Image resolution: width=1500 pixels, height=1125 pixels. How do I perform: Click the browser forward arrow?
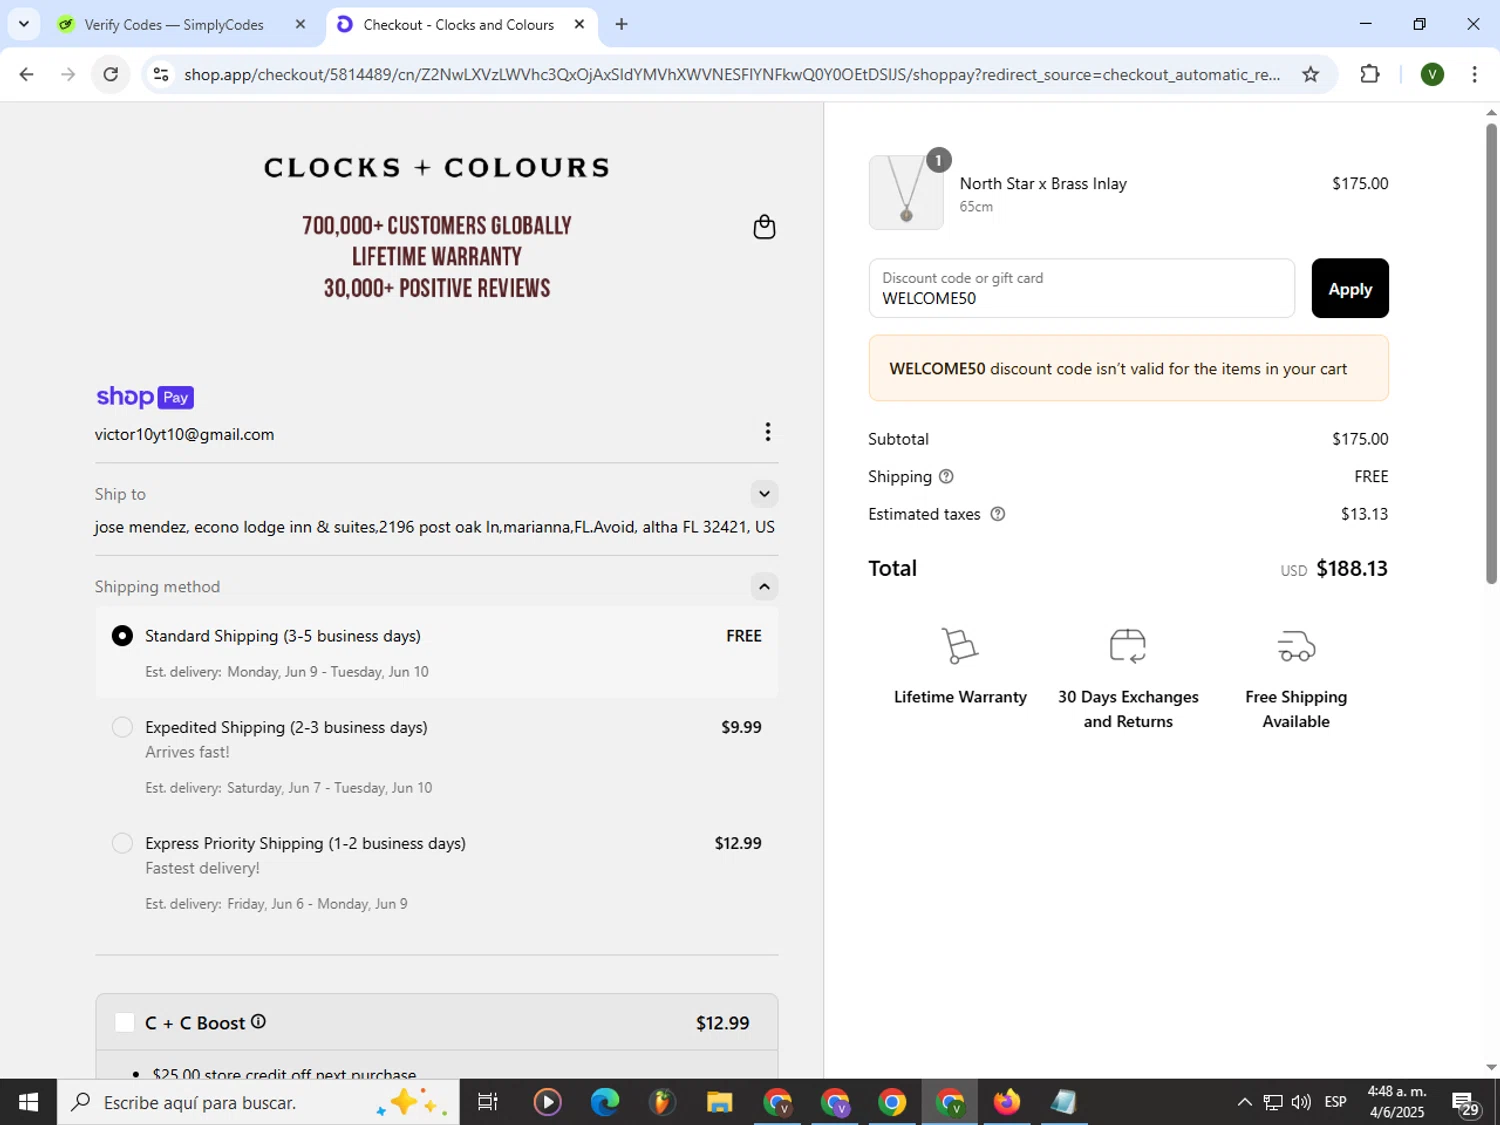68,74
